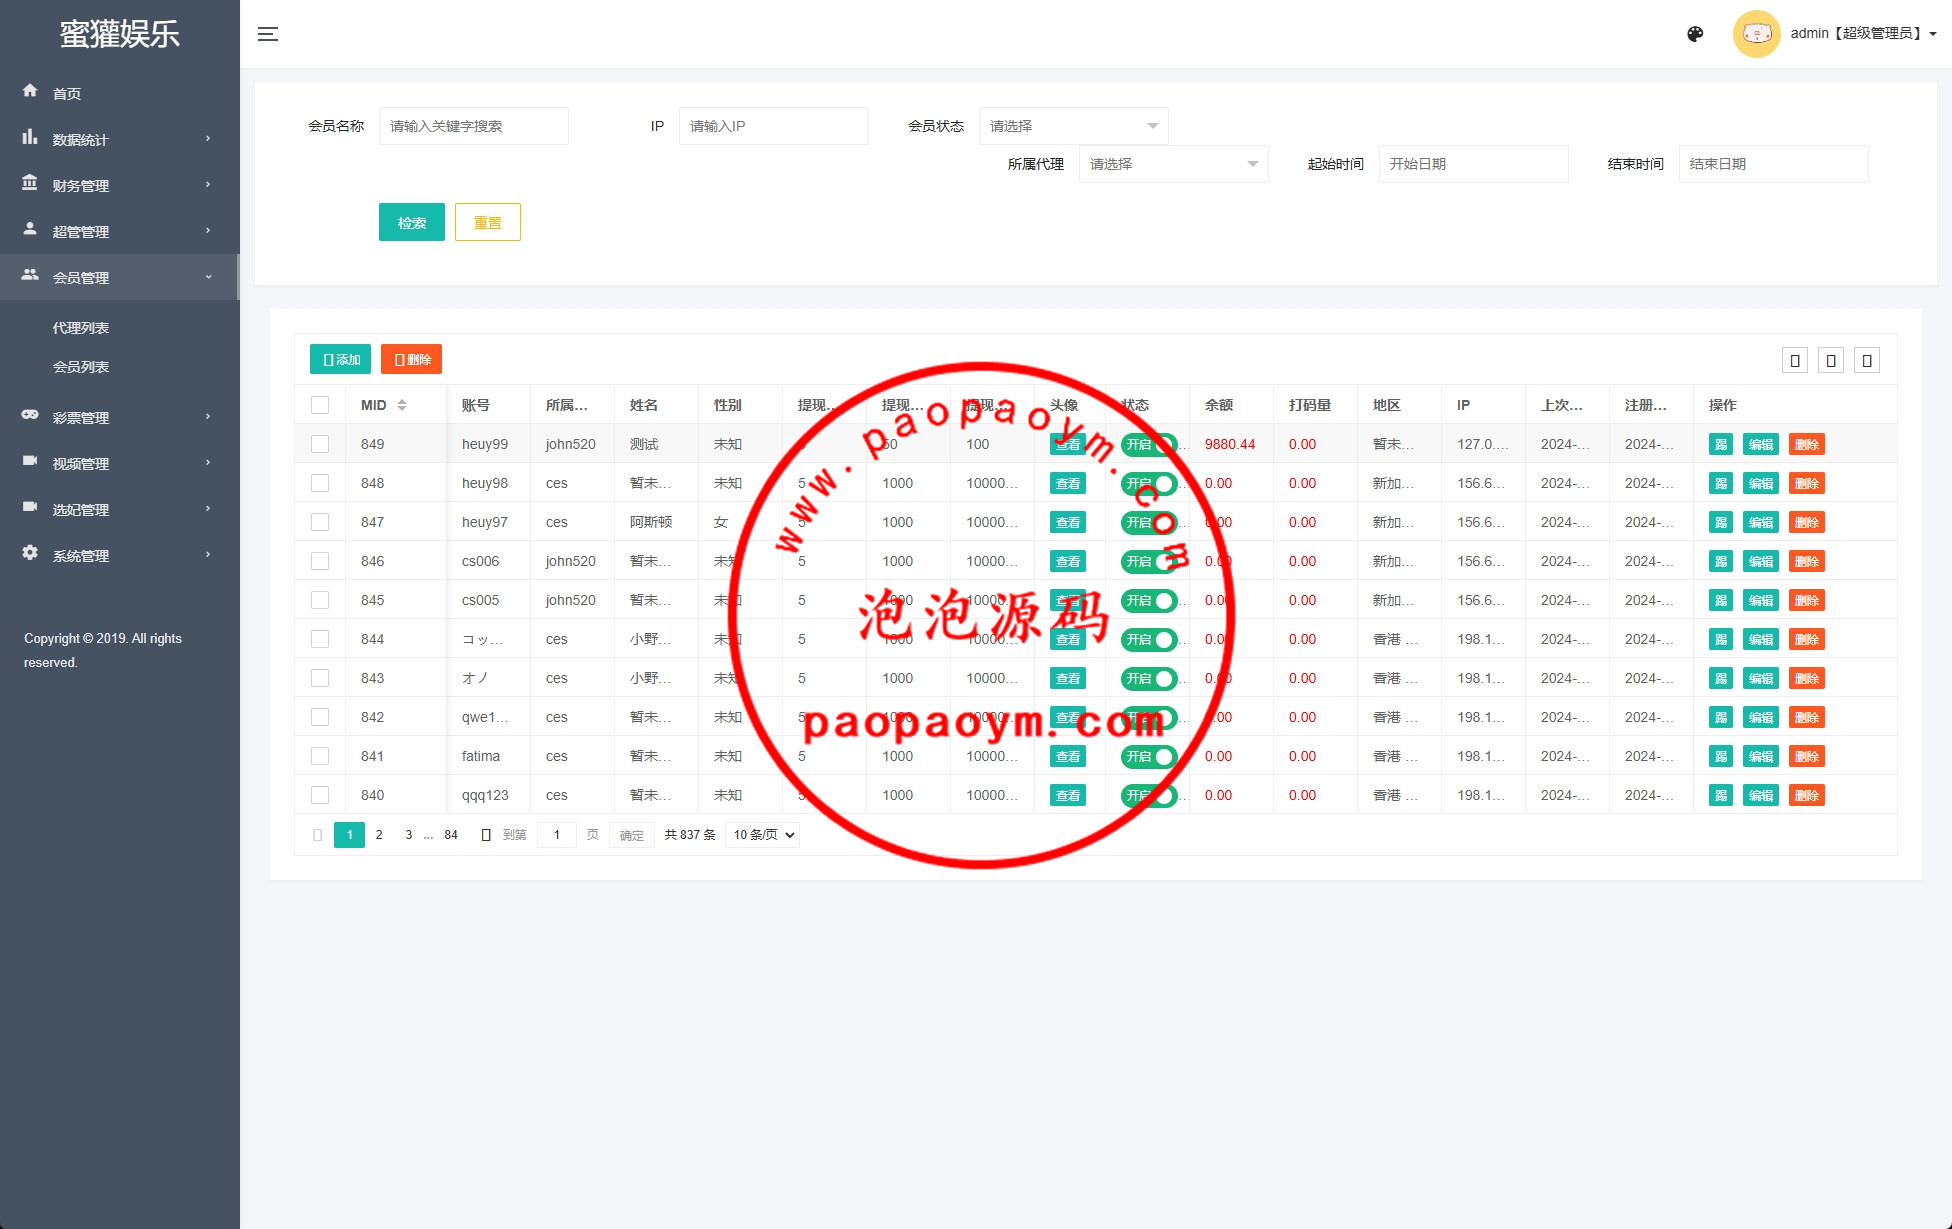The image size is (1952, 1229).
Task: Tick the checkbox for member 849
Action: point(320,444)
